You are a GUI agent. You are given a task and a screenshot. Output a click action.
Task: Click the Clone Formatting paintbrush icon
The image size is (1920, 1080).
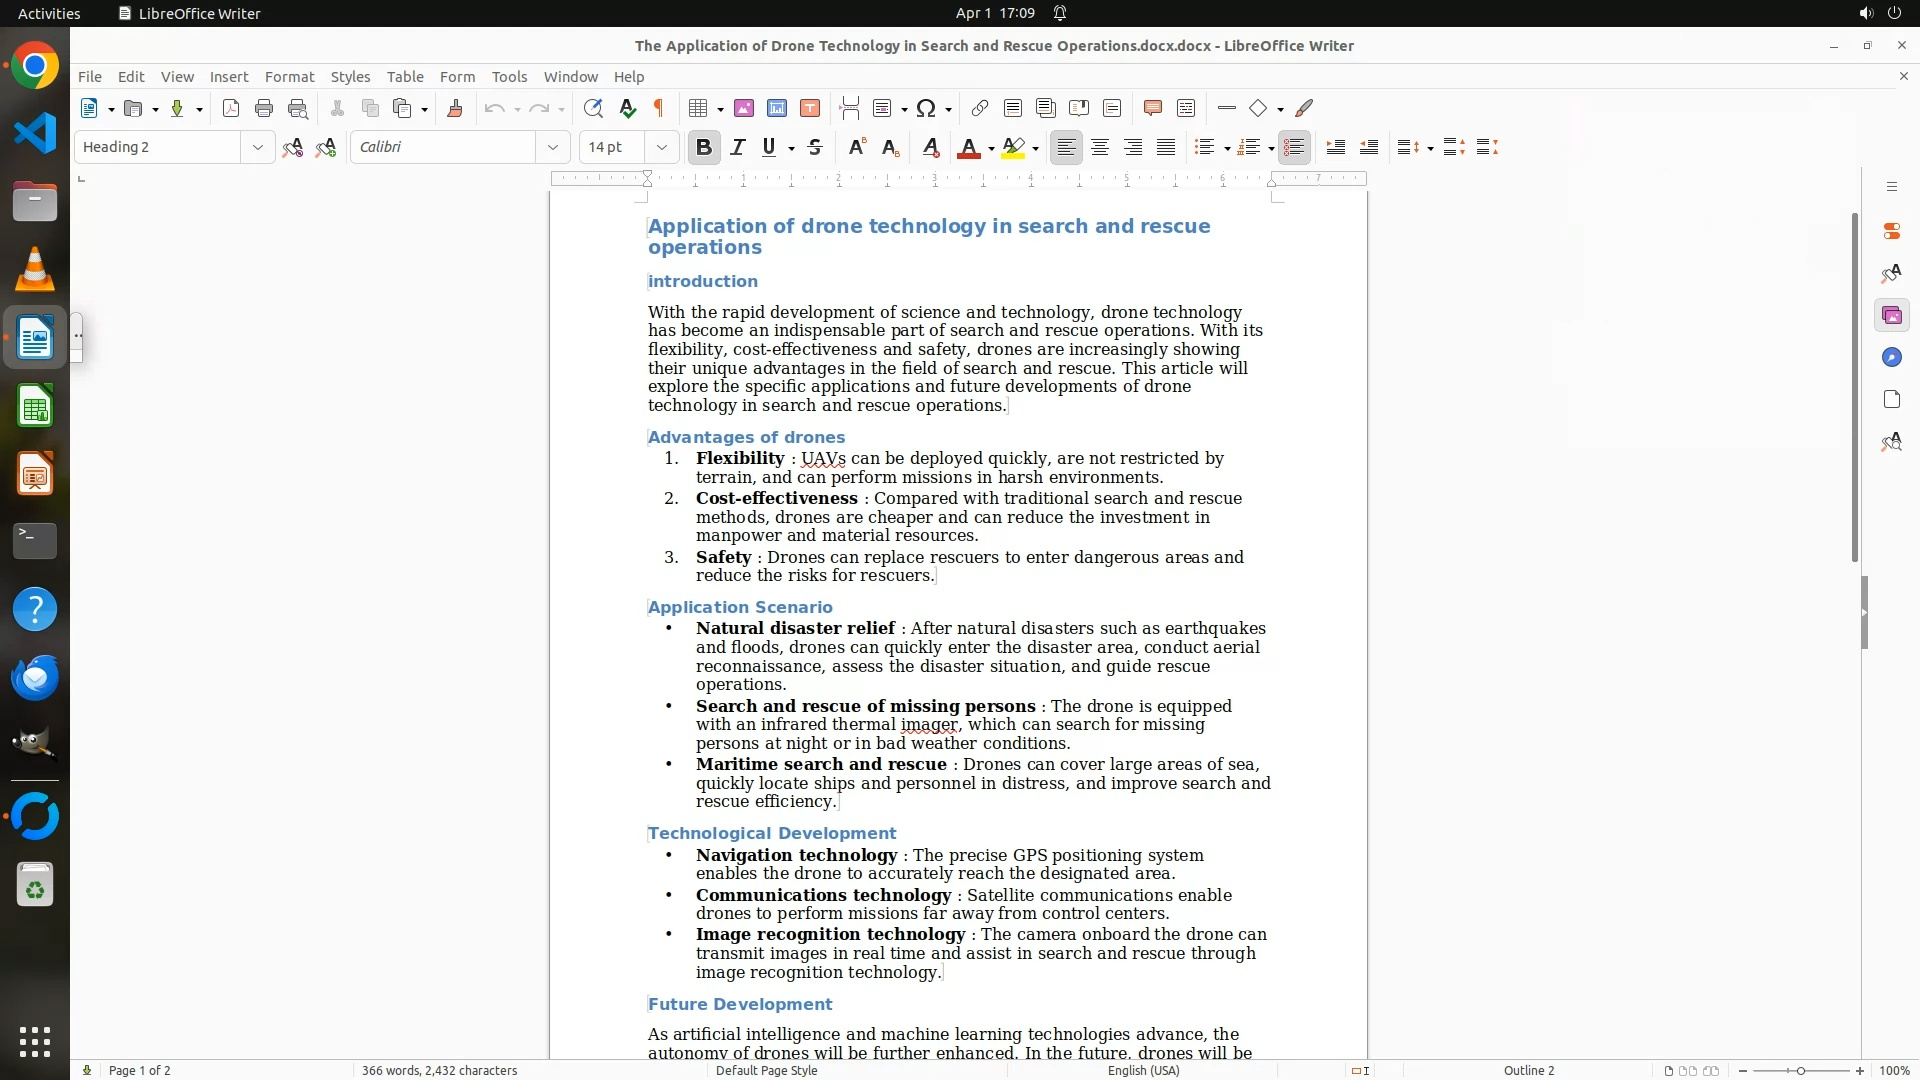[455, 108]
